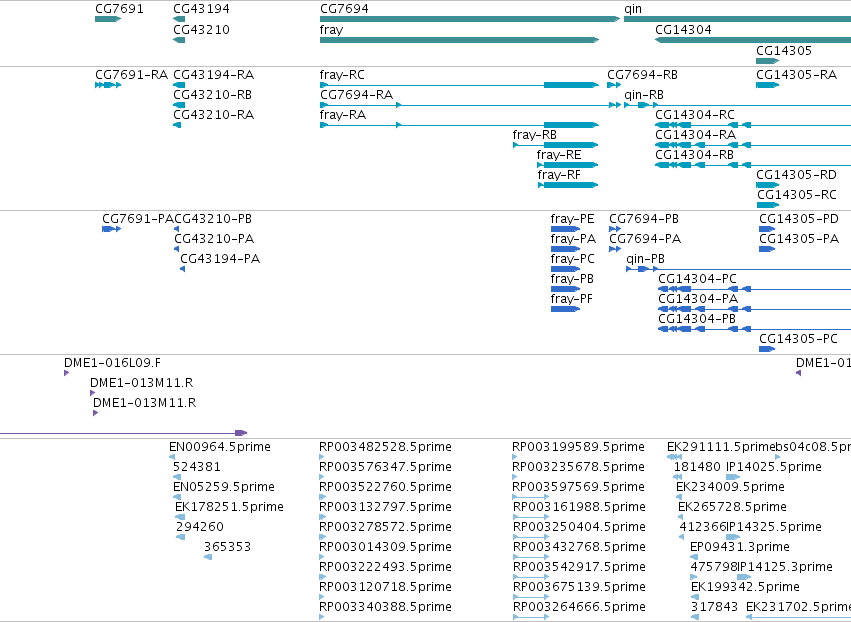851x622 pixels.
Task: Select the fray gene label
Action: click(331, 30)
